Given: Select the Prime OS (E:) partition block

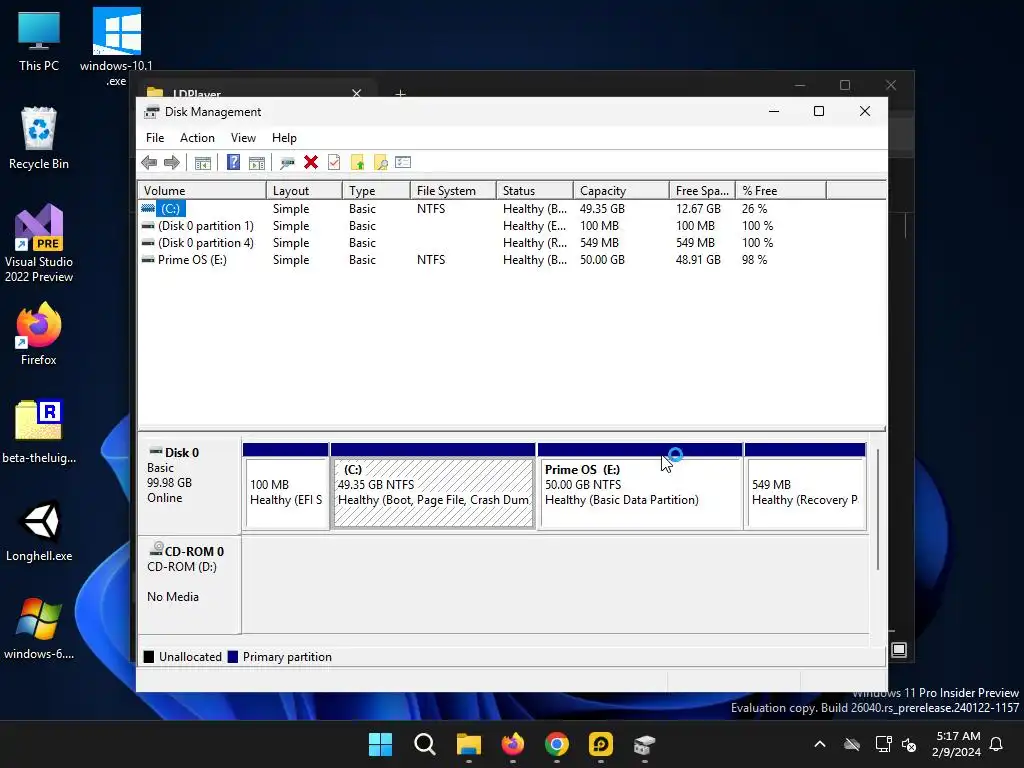Looking at the screenshot, I should click(640, 486).
